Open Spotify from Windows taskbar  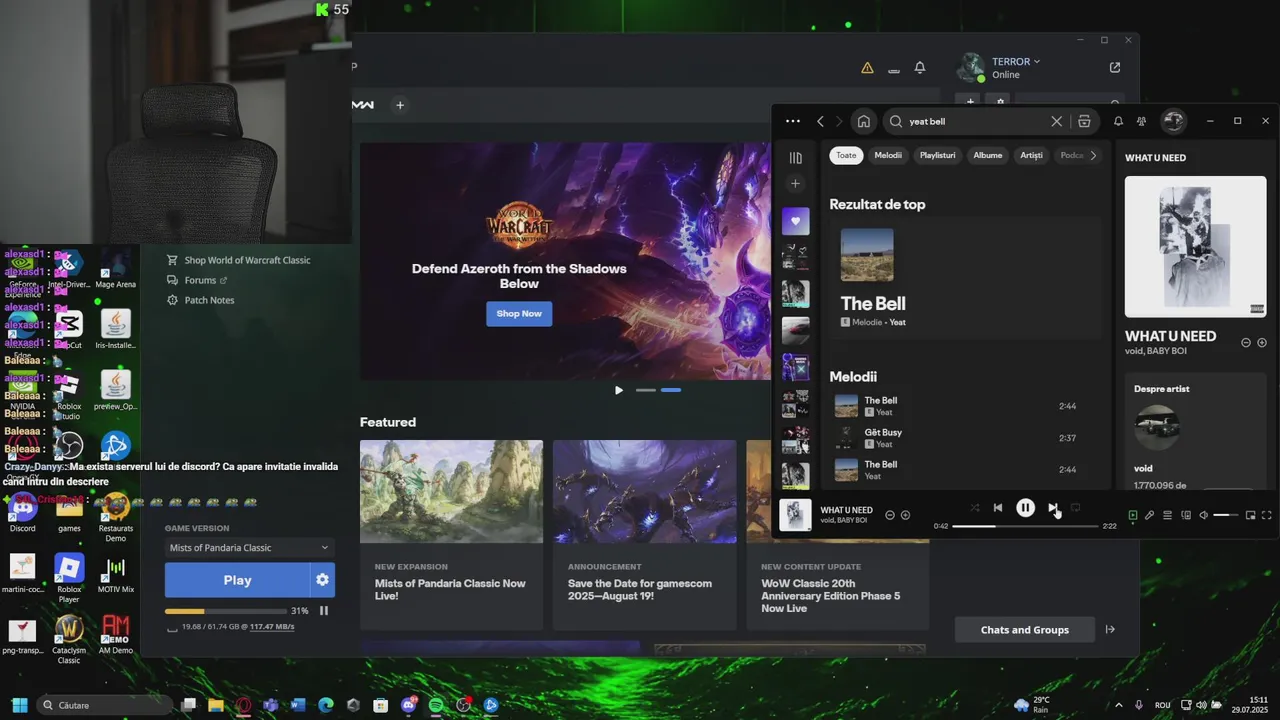pyautogui.click(x=436, y=705)
